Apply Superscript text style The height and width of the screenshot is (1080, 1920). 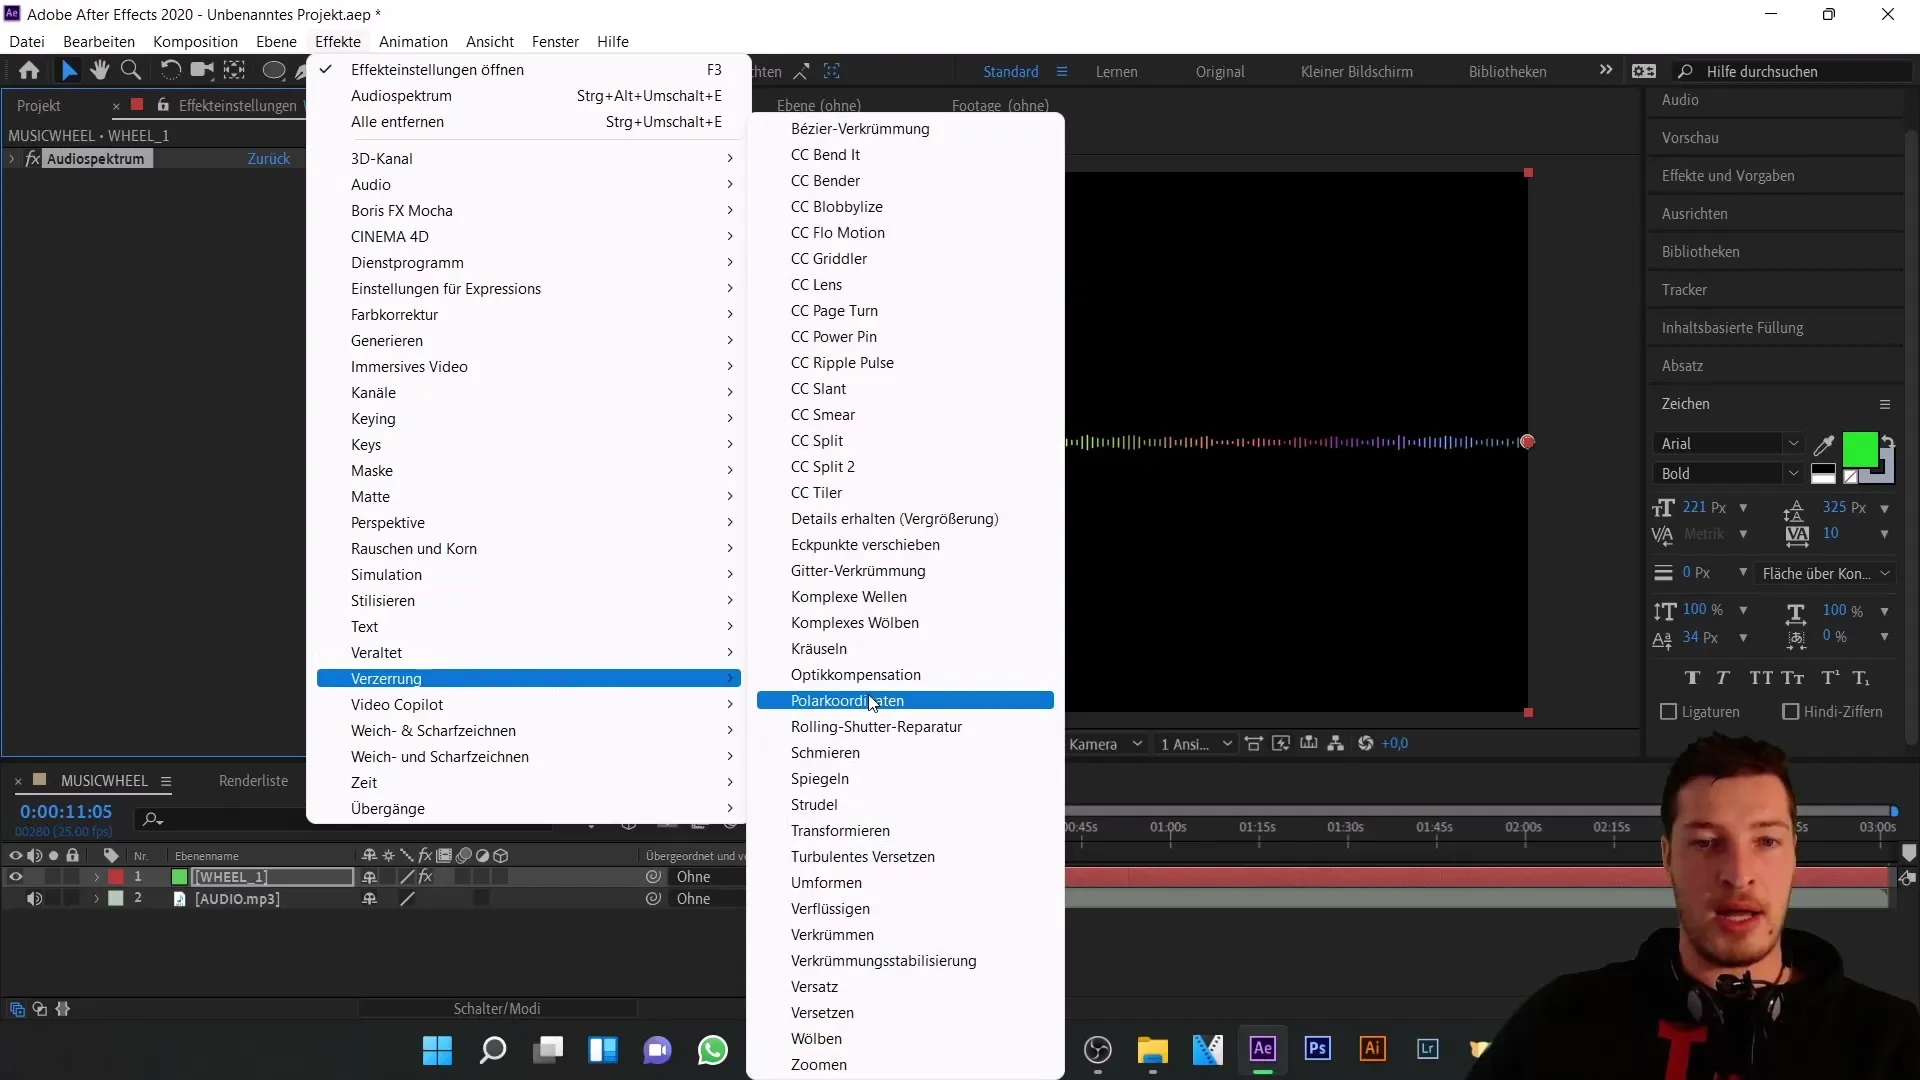pos(1830,678)
